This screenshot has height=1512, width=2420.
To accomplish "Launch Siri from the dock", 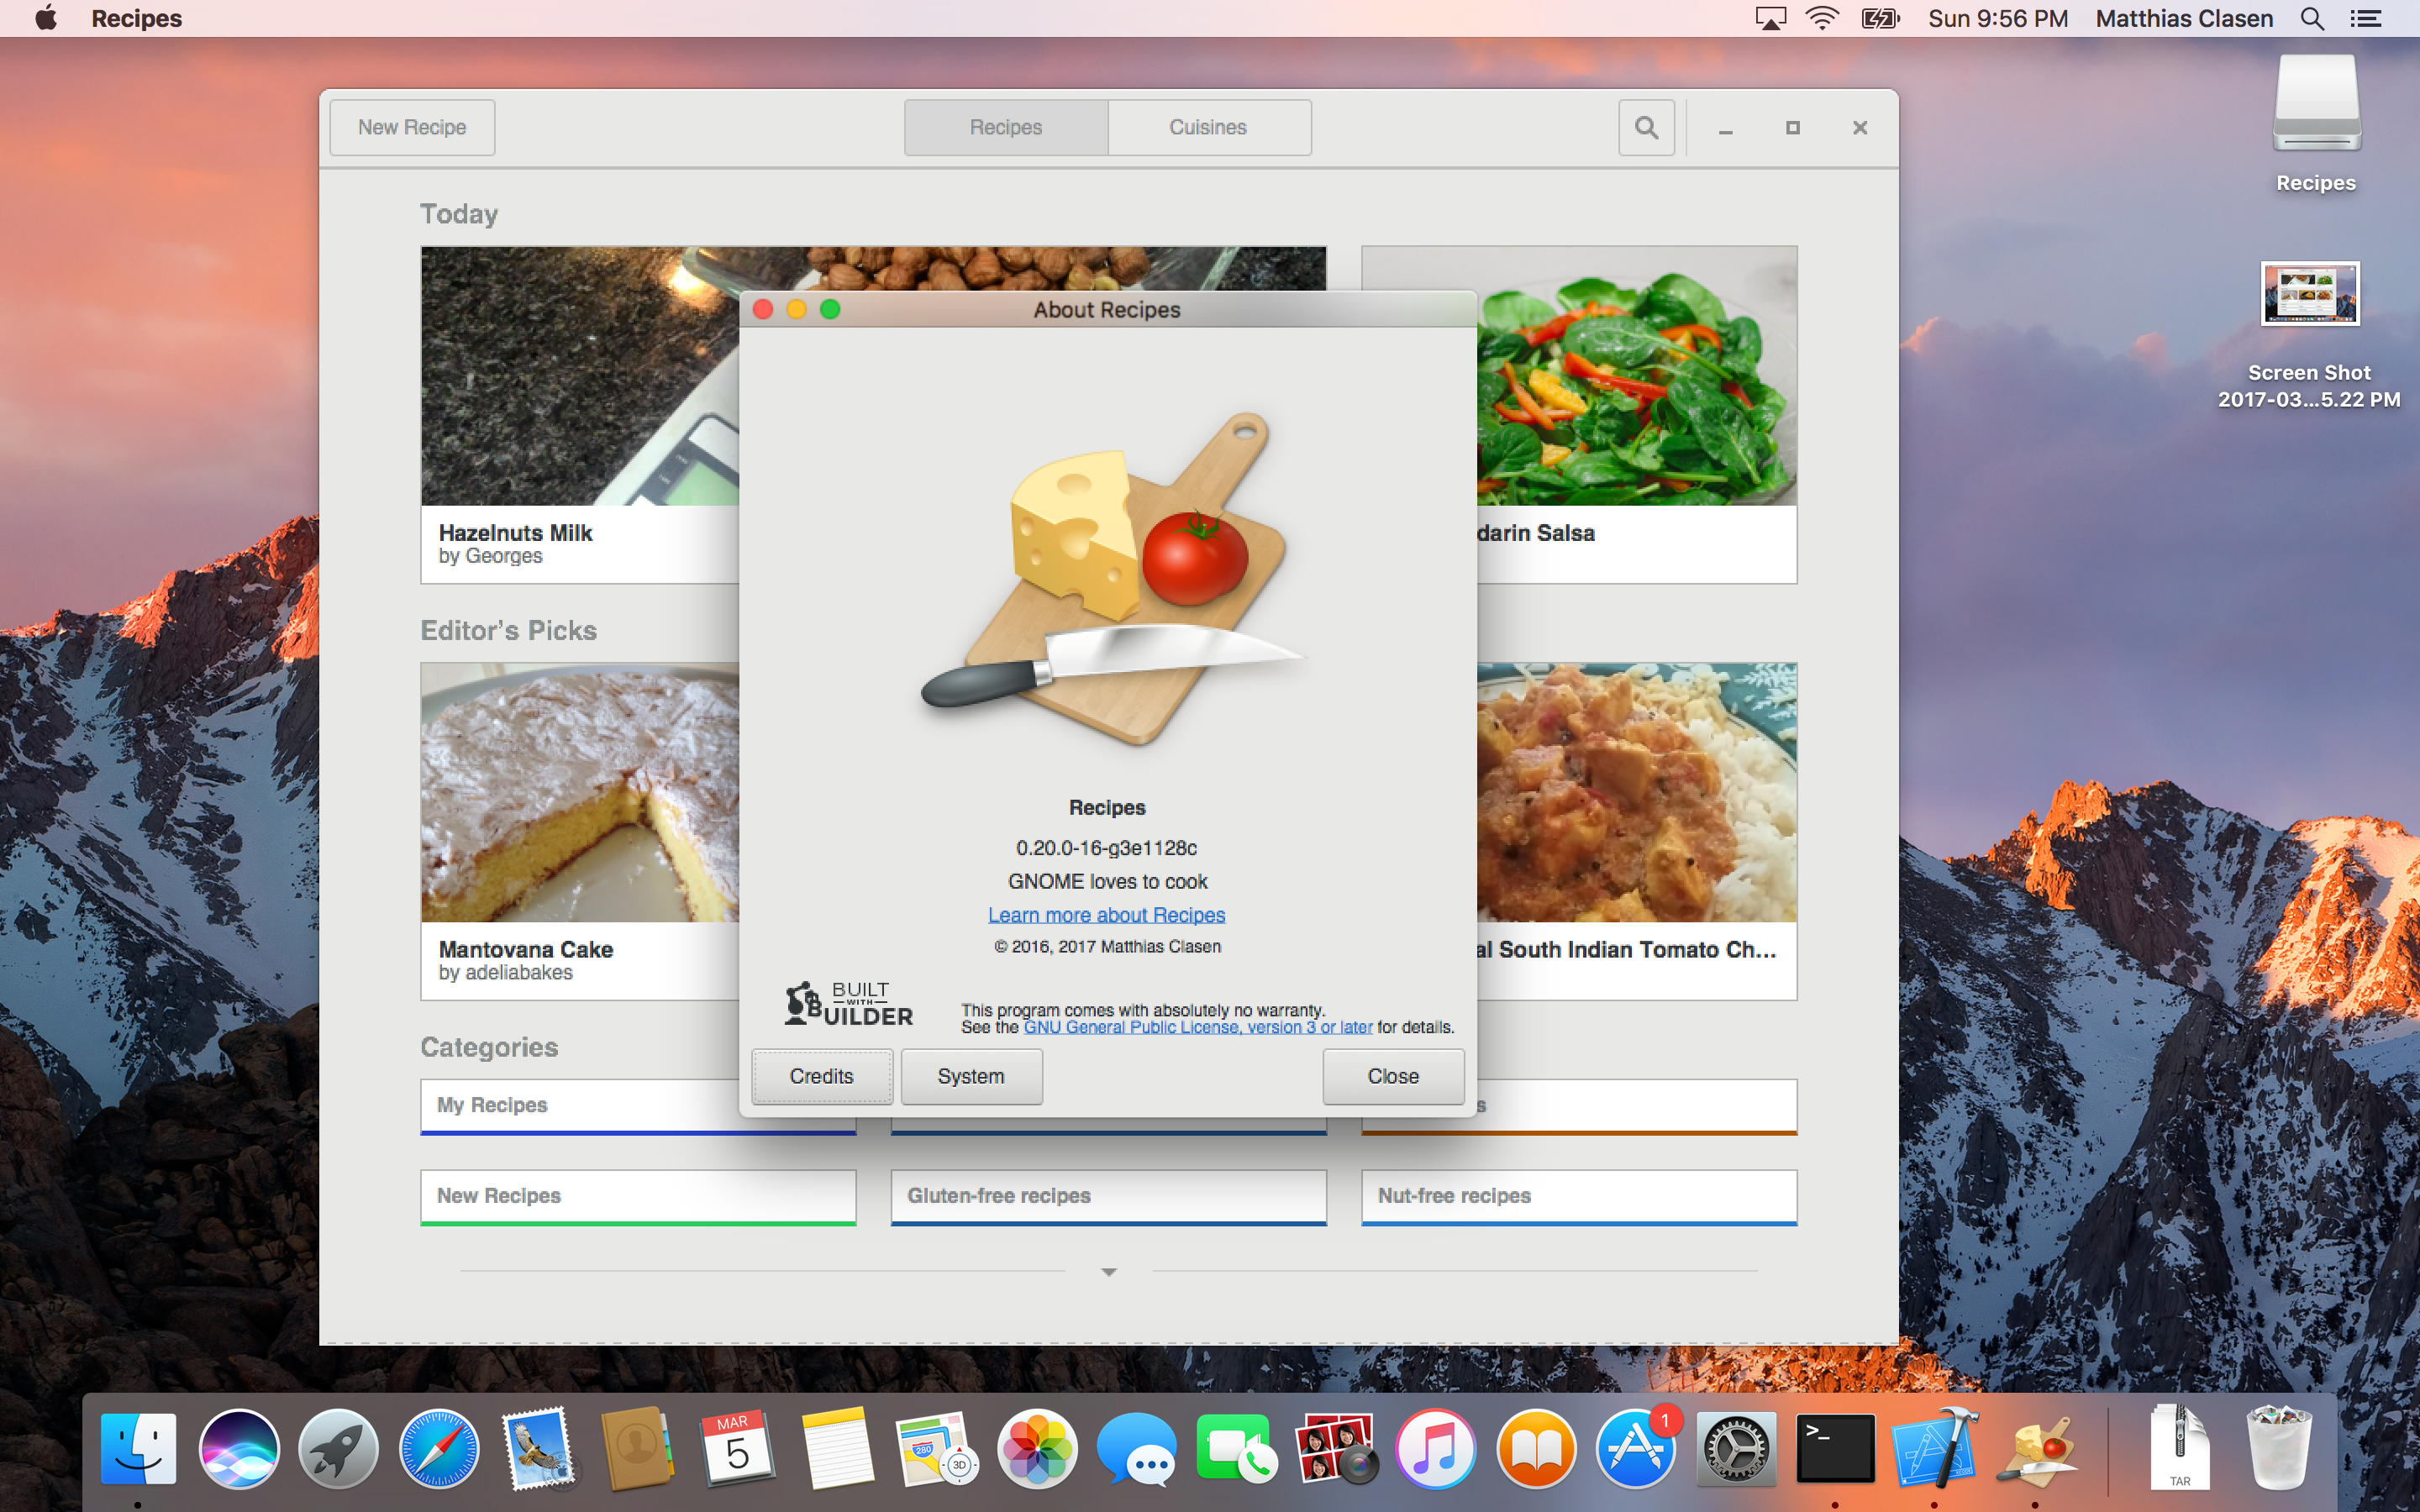I will [x=238, y=1448].
